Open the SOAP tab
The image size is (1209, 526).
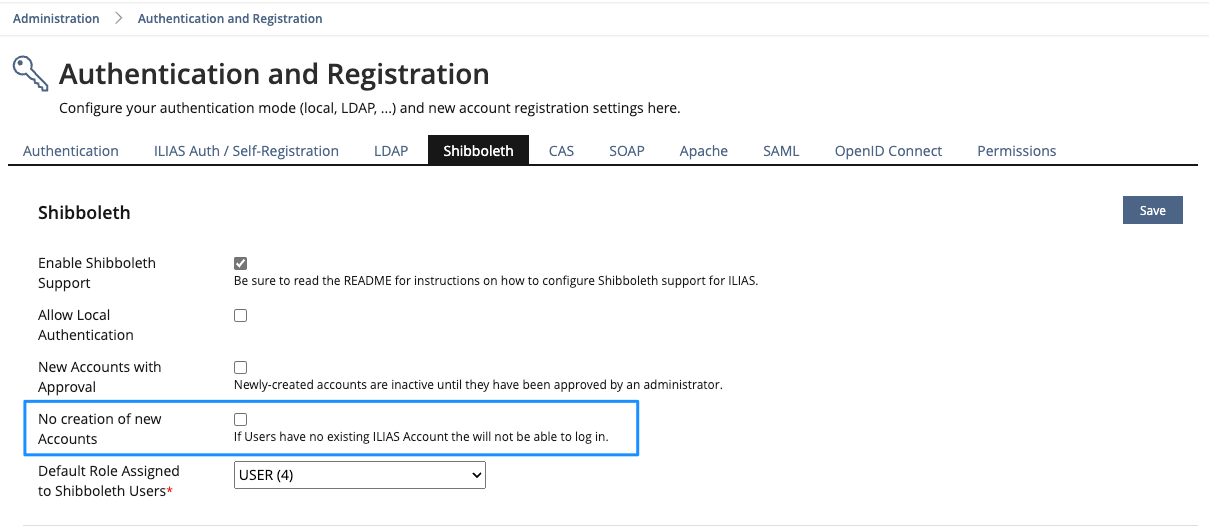(627, 151)
